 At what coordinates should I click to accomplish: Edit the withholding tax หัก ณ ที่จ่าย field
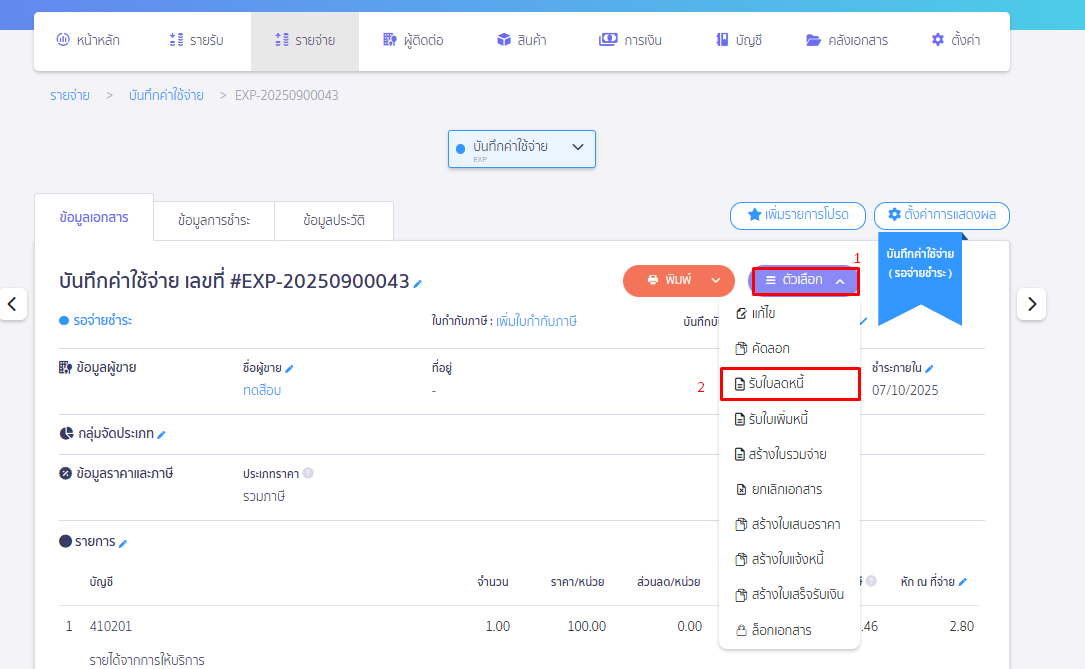pos(960,580)
